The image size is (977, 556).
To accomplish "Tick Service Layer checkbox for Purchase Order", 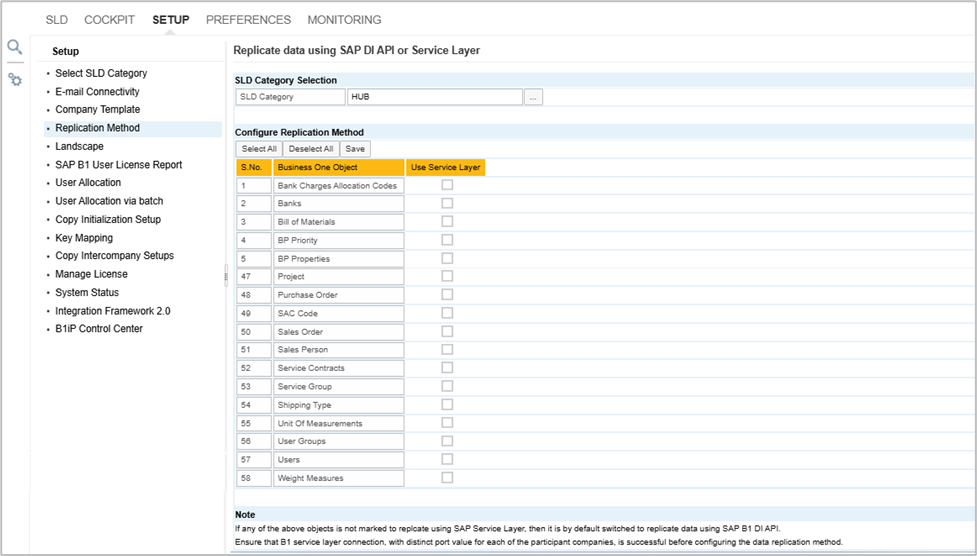I will point(447,295).
